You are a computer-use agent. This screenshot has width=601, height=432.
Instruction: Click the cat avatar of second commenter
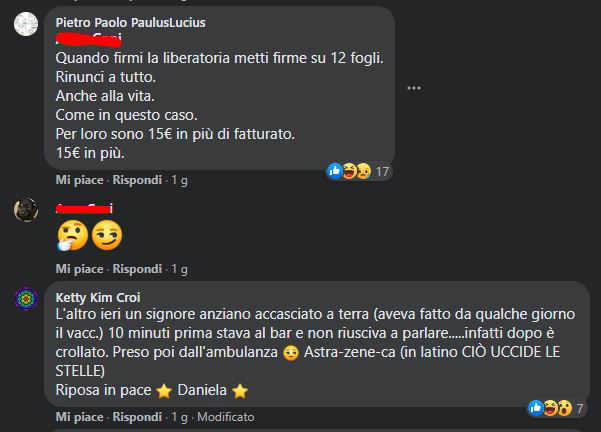click(26, 209)
